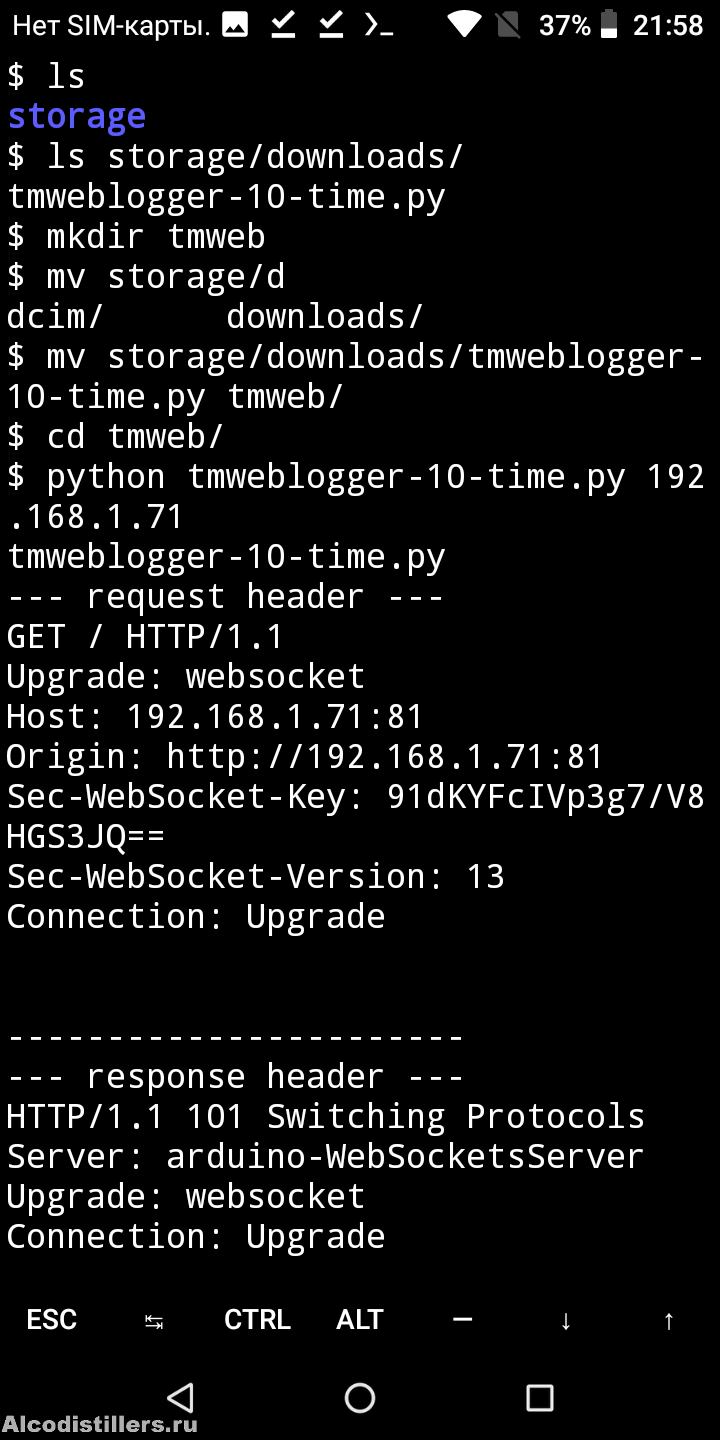Toggle the CTRL modifier key
The image size is (720, 1440).
pyautogui.click(x=257, y=1319)
